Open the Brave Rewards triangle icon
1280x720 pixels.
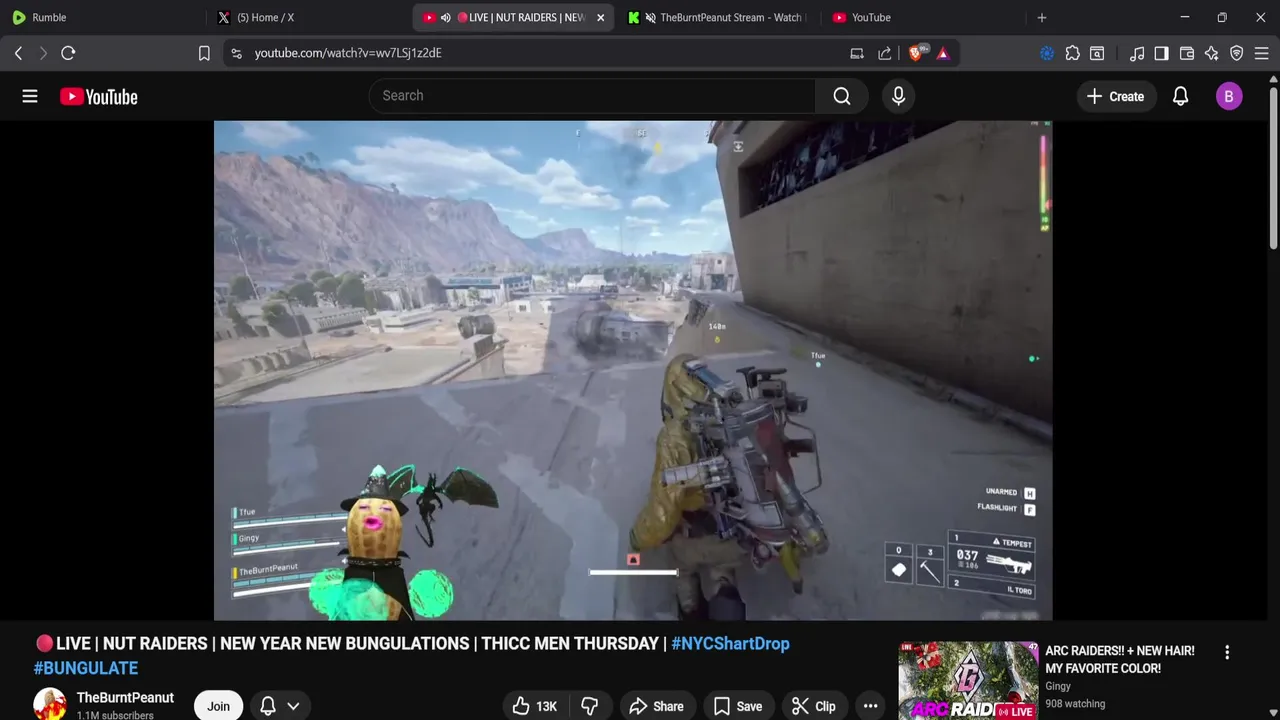pos(943,53)
